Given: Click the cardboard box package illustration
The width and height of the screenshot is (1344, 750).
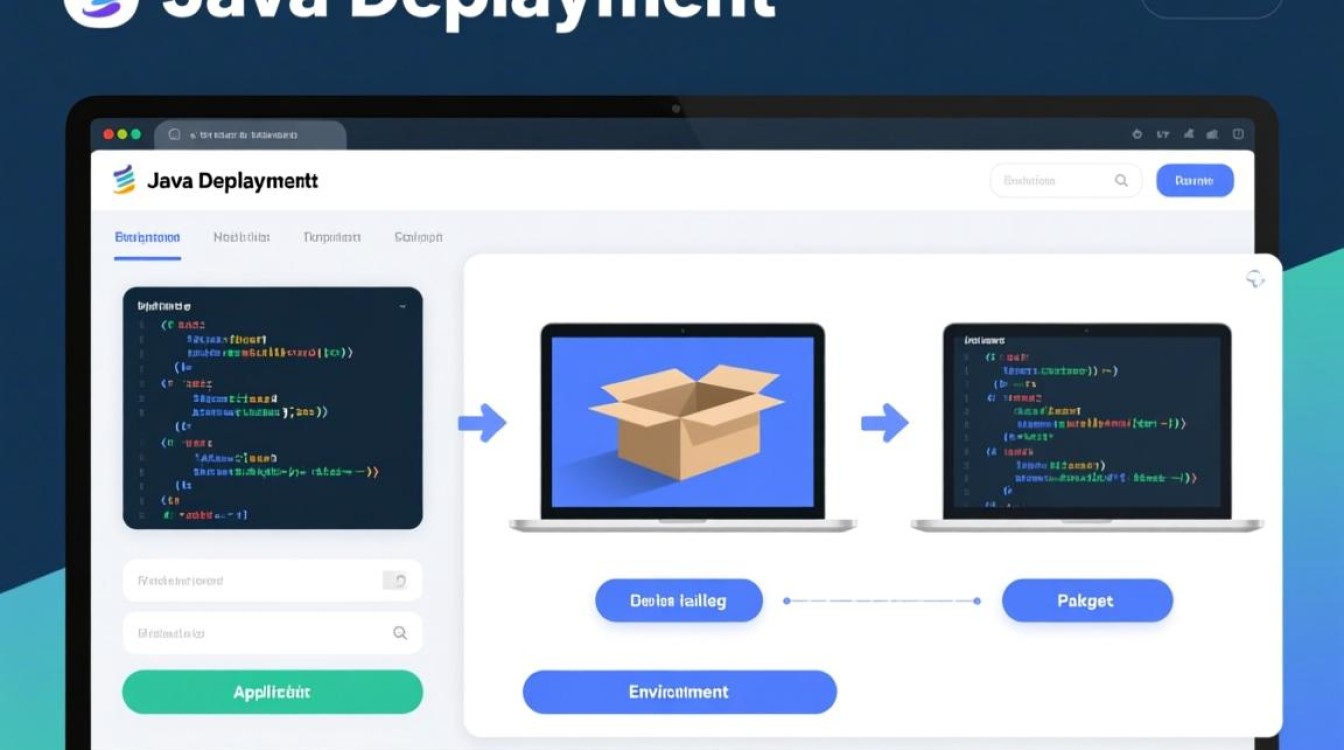Looking at the screenshot, I should click(x=686, y=420).
